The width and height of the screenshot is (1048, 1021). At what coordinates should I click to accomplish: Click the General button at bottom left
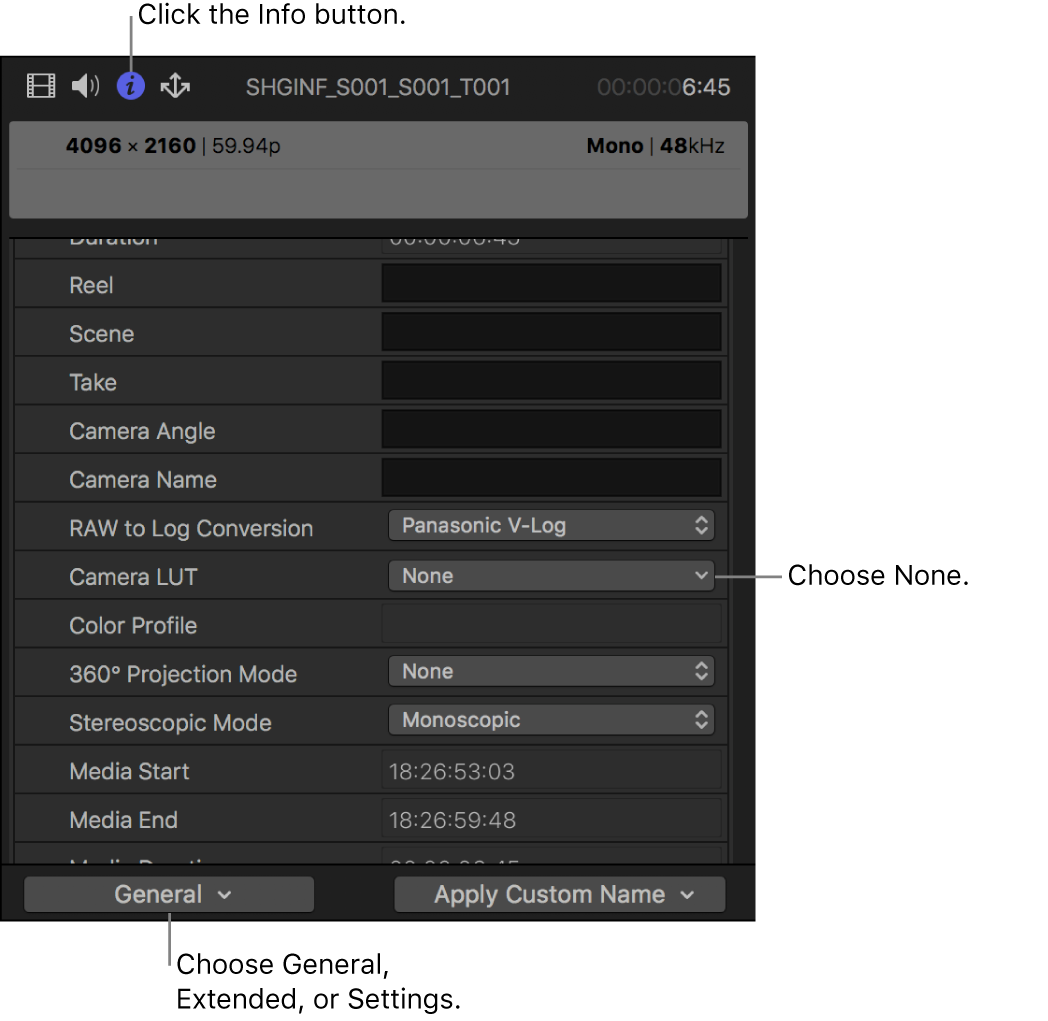tap(168, 894)
